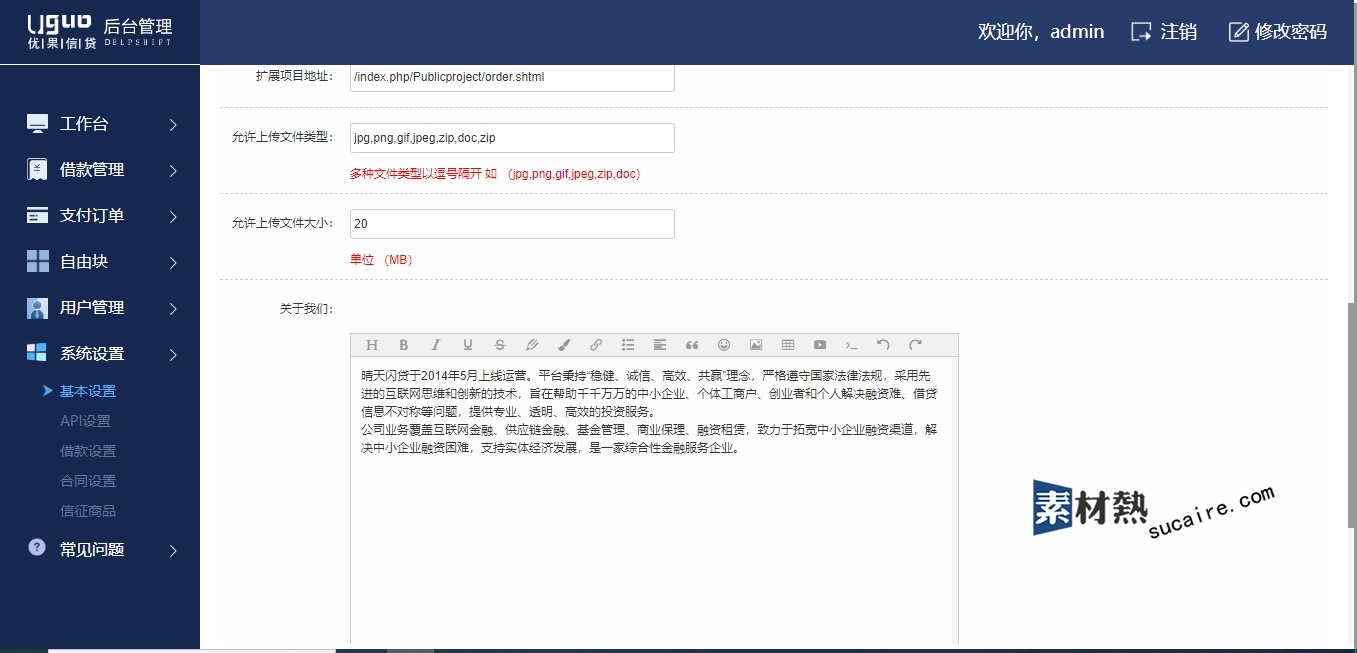Click the 后台管理 header title
The height and width of the screenshot is (653, 1357).
coord(138,27)
